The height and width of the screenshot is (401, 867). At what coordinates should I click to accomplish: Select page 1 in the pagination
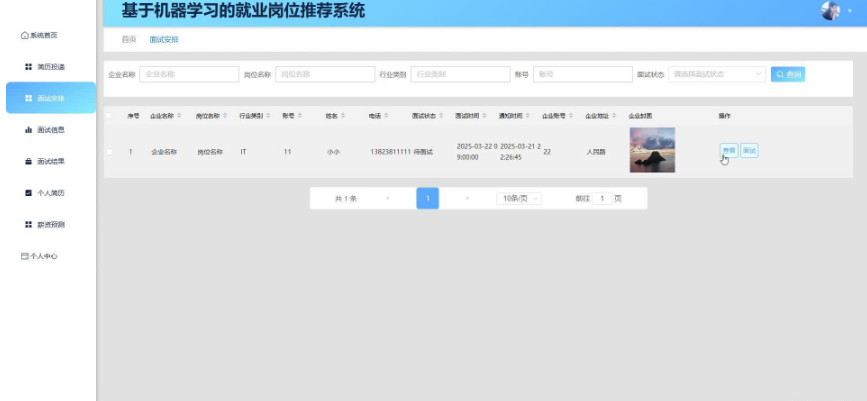click(x=427, y=199)
